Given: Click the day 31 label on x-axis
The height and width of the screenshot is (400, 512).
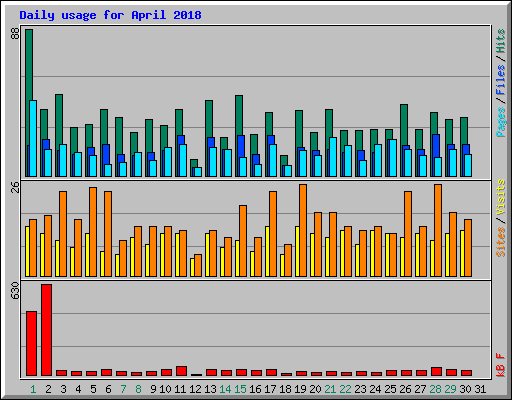Looking at the screenshot, I should tap(480, 389).
